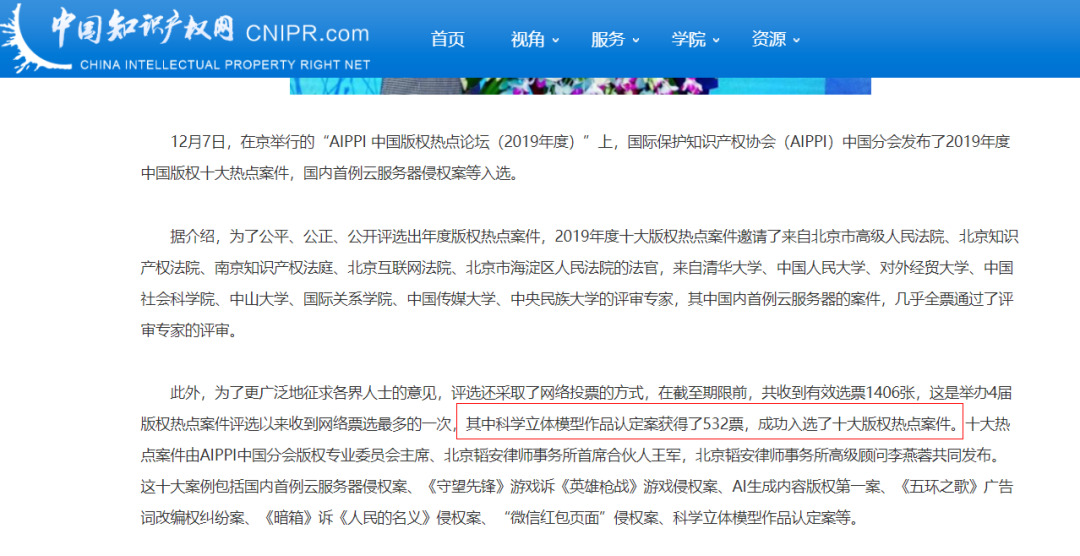This screenshot has height=556, width=1080.
Task: Expand the dropdown arrow beside 服务
Action: (635, 40)
